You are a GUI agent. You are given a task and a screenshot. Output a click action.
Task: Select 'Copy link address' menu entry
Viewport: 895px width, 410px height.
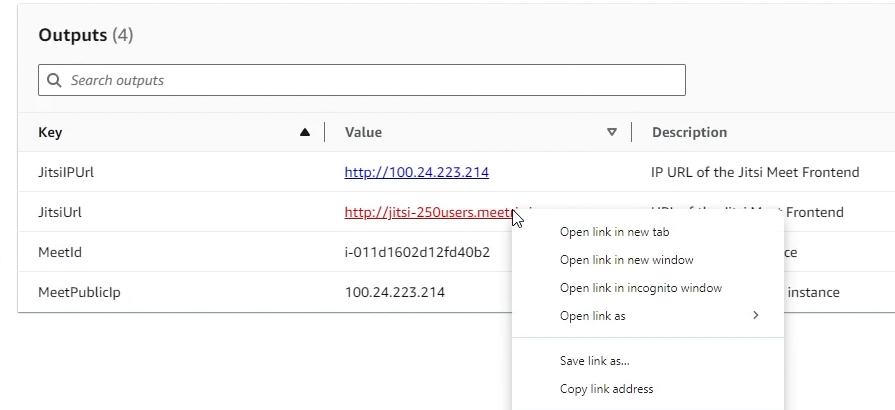click(x=606, y=389)
